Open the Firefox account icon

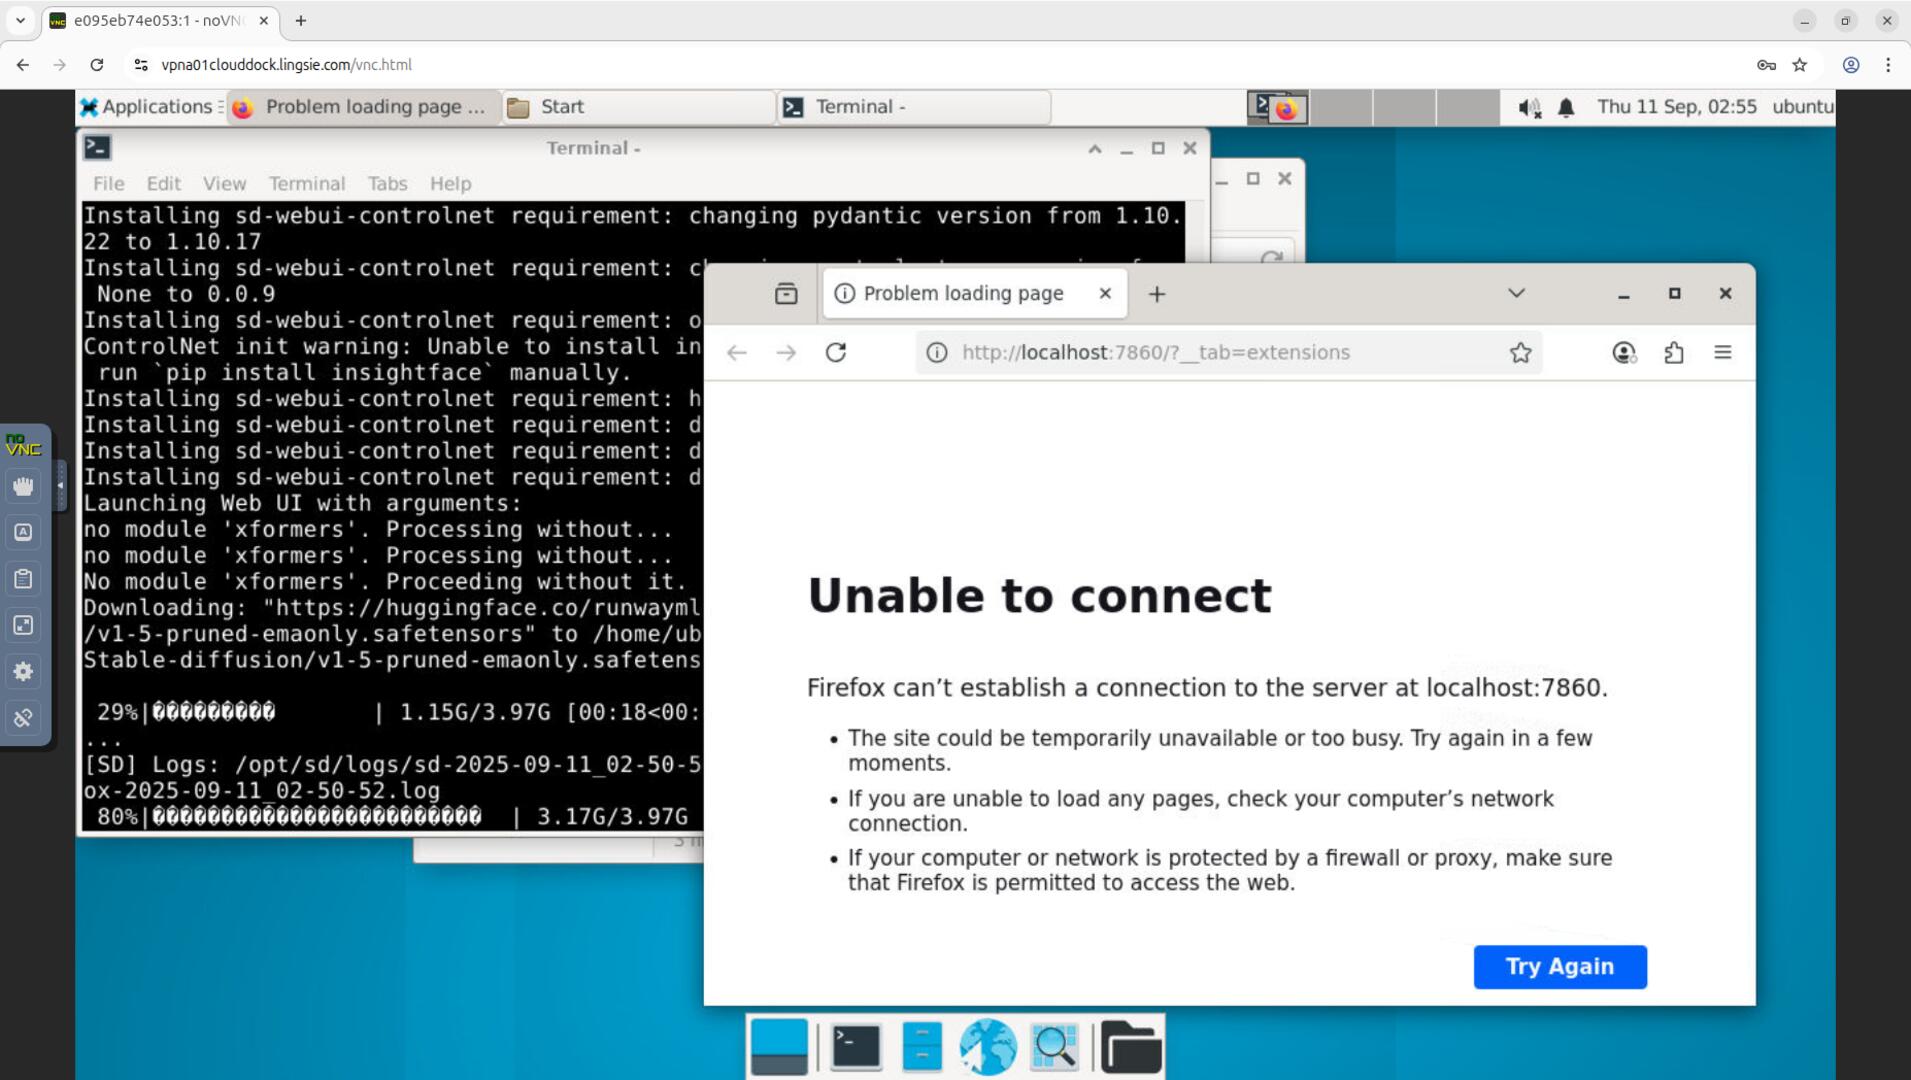(1624, 352)
